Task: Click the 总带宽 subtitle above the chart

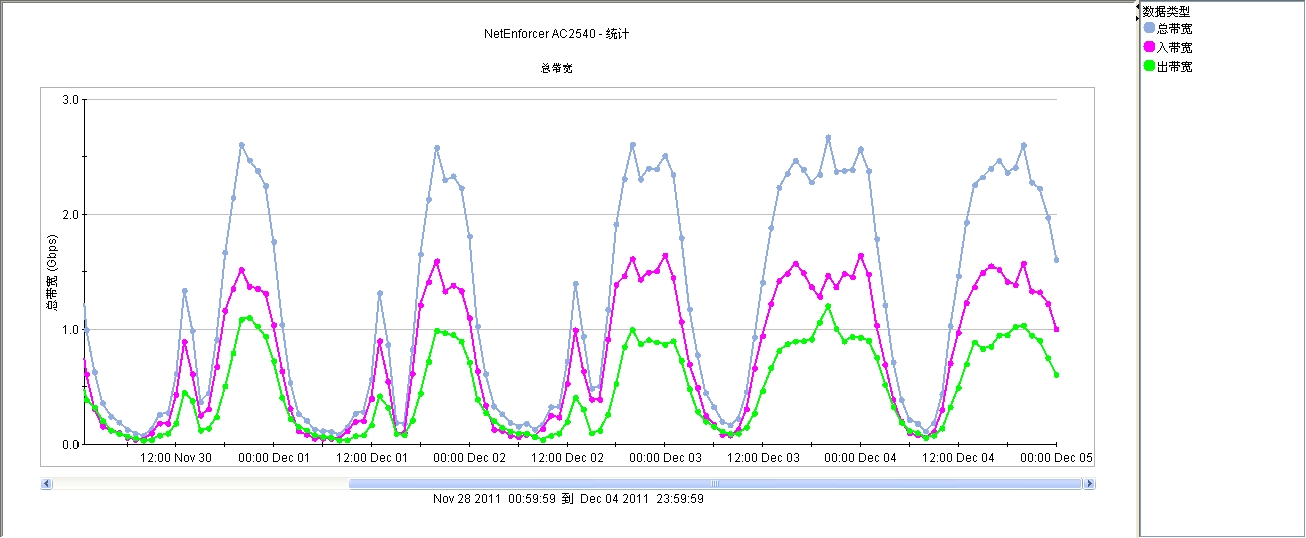Action: 556,69
